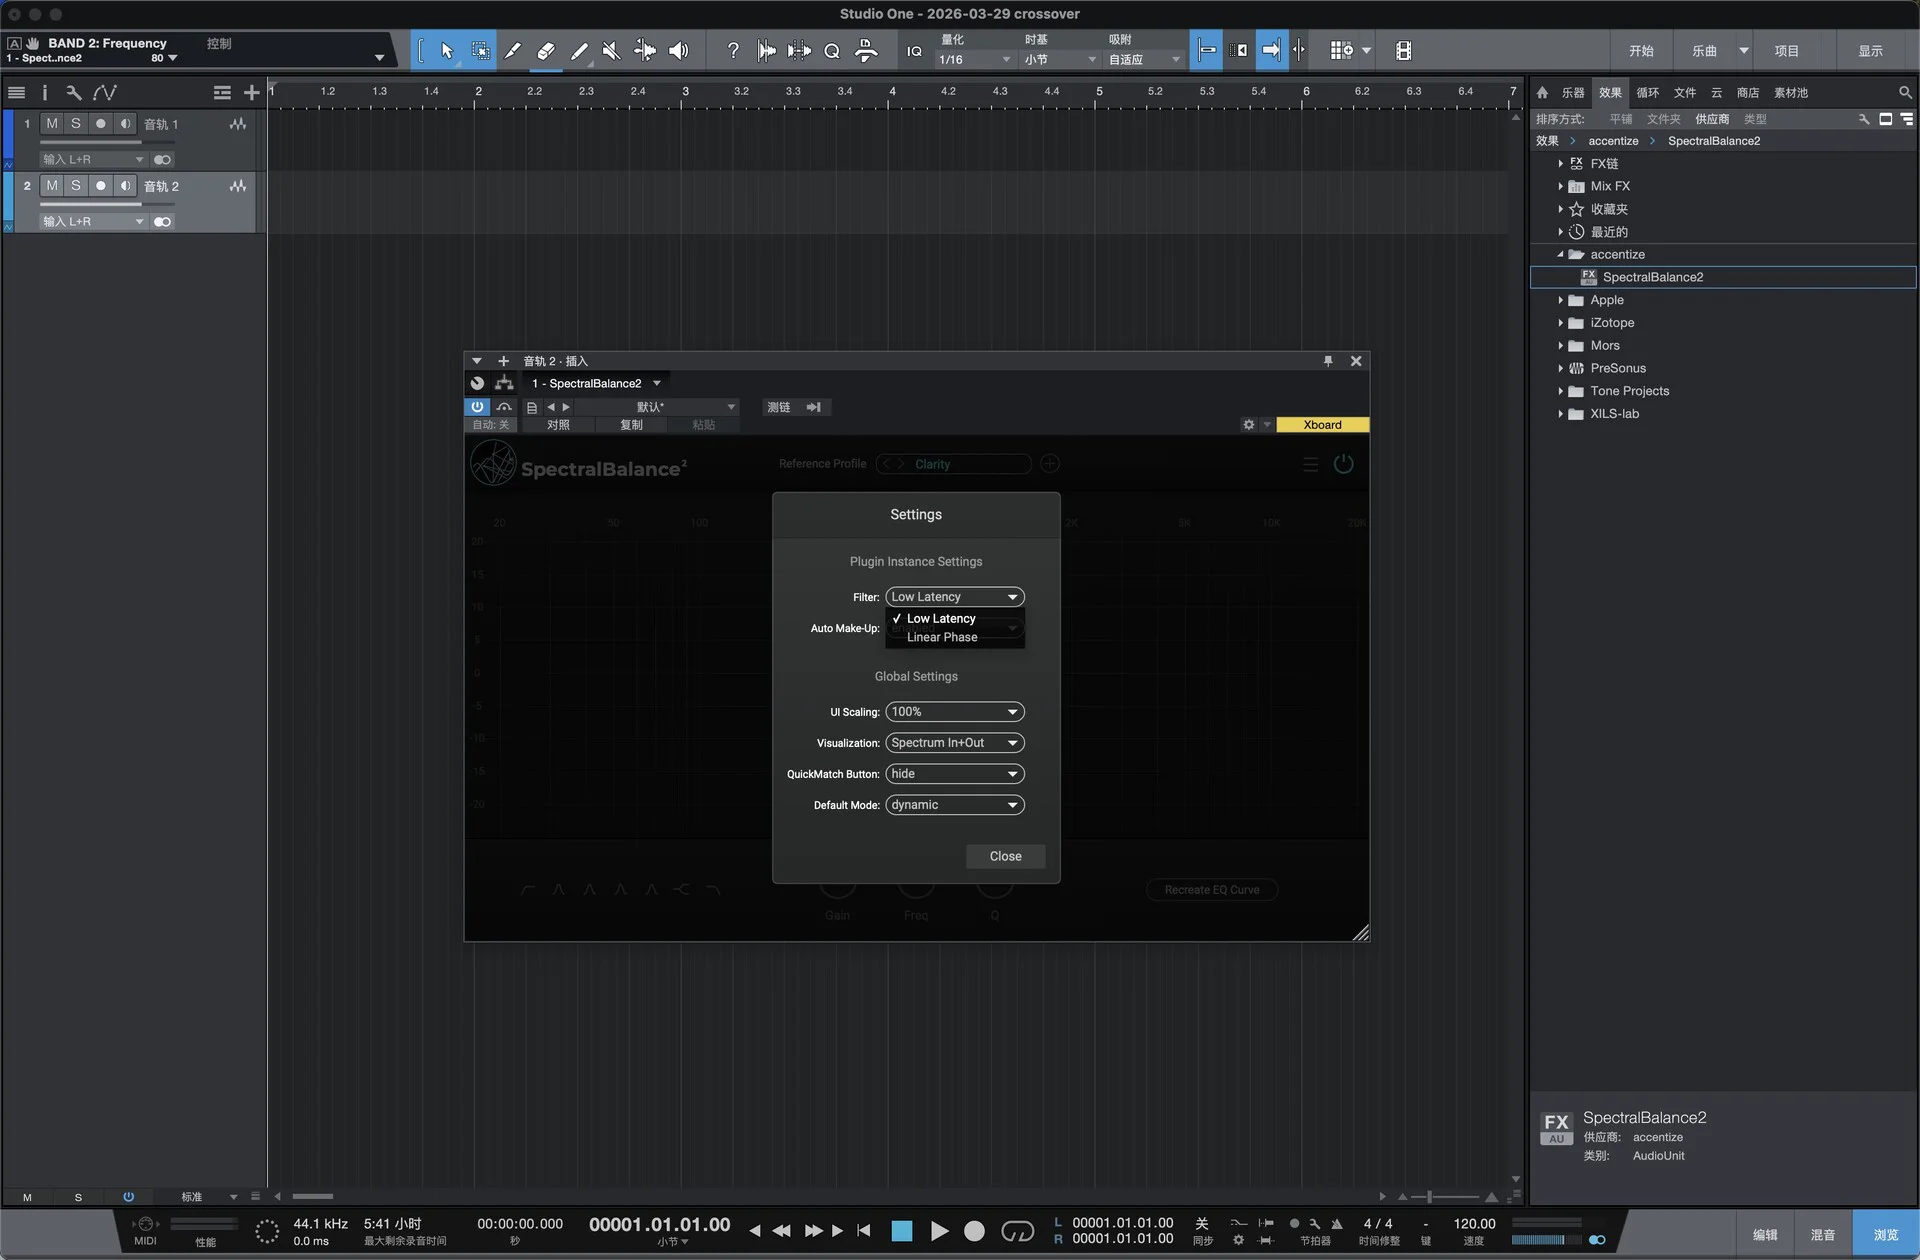The height and width of the screenshot is (1260, 1920).
Task: Open the Default Mode dropdown
Action: 954,805
